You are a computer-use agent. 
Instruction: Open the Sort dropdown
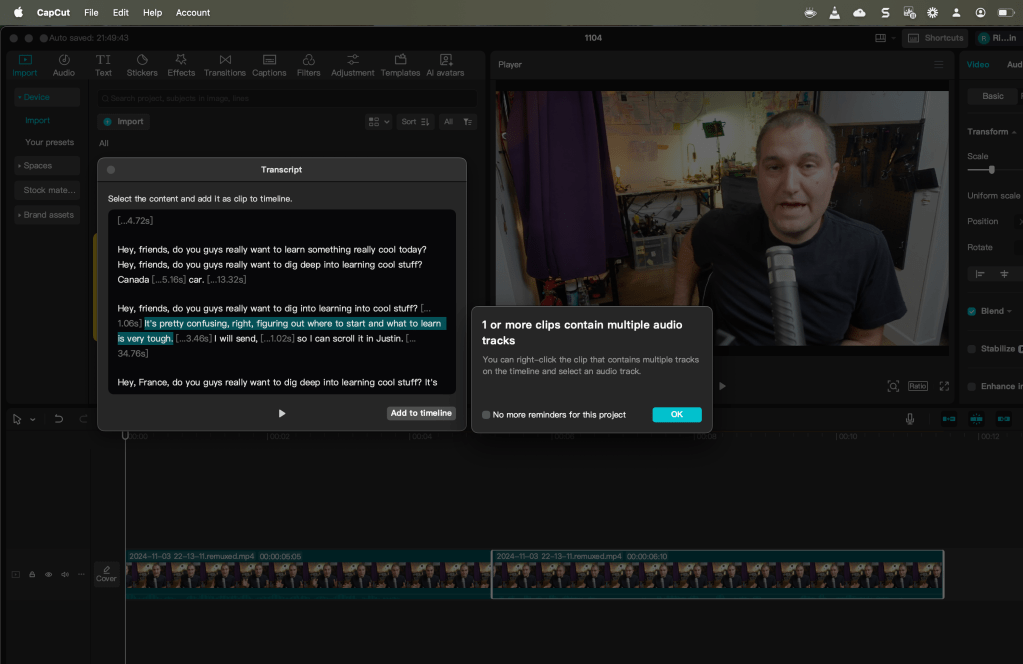(415, 122)
